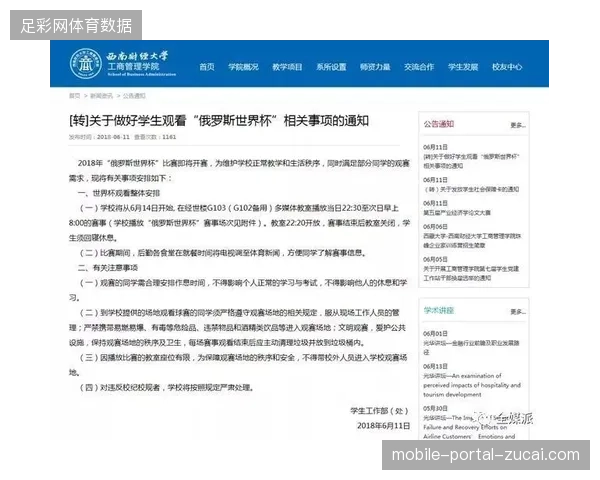Go to the 校友中心 navigation item

(x=507, y=67)
